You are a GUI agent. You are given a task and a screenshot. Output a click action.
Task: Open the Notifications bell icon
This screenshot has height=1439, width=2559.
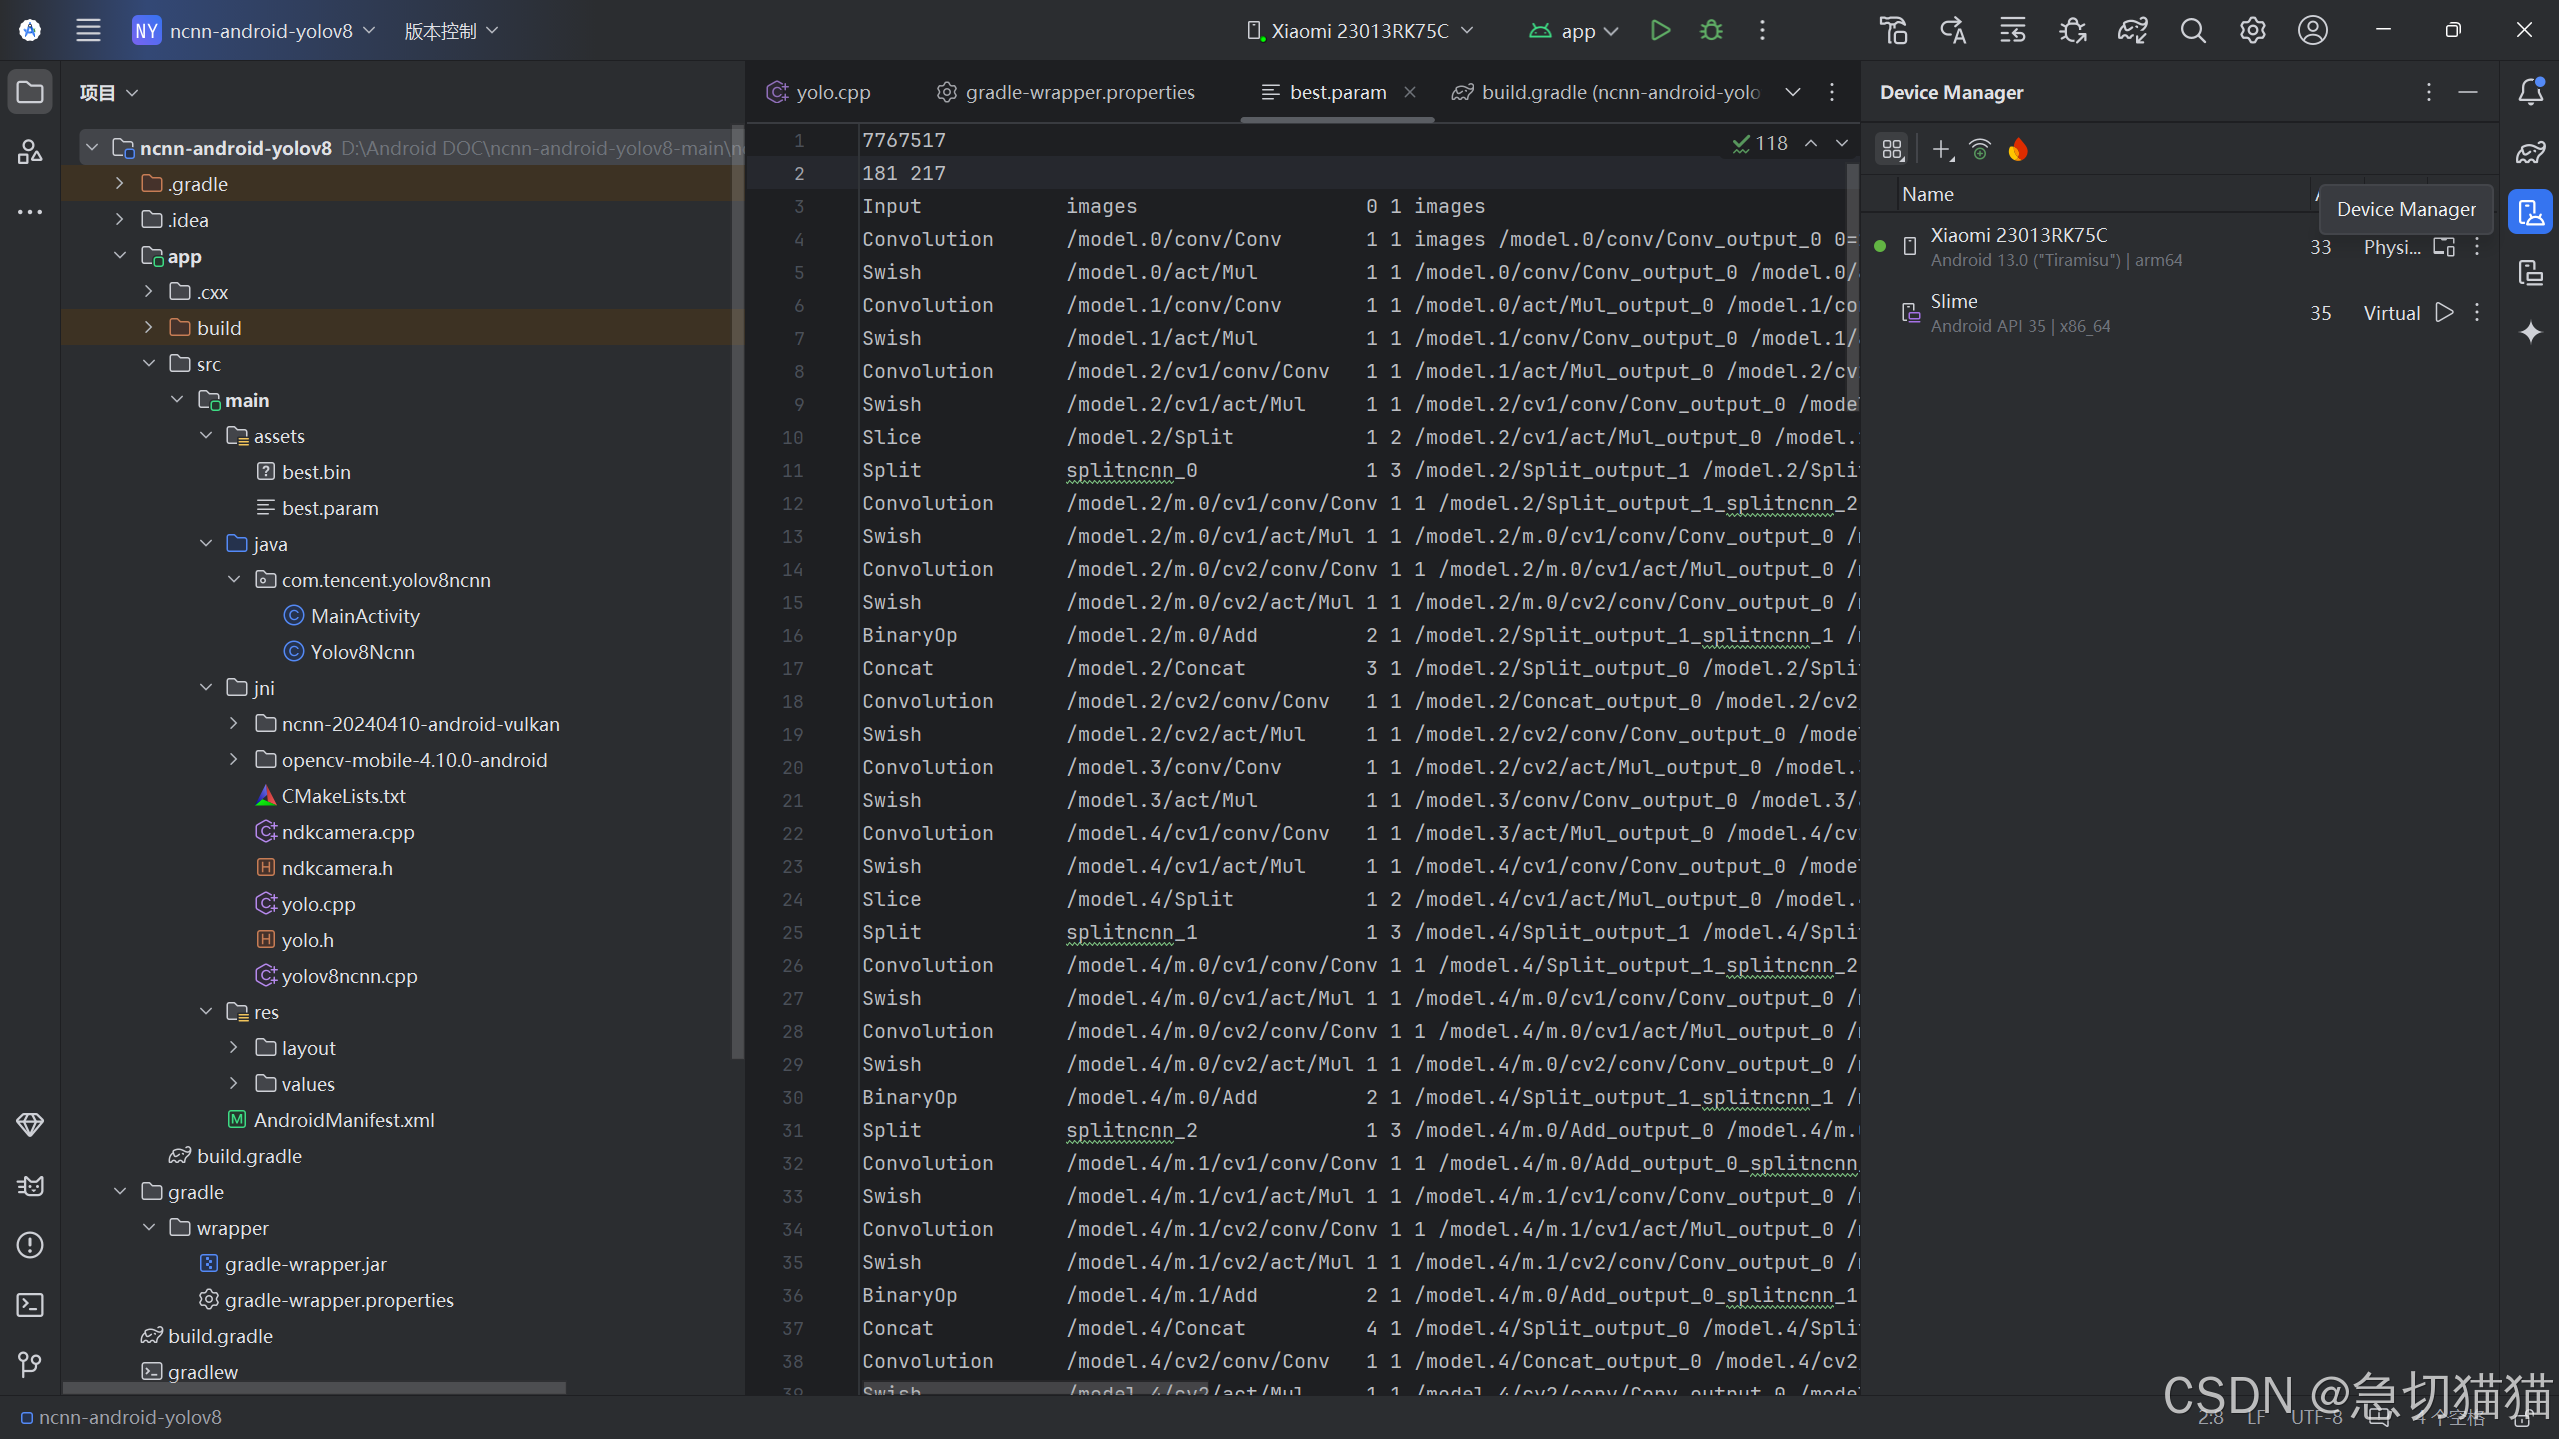tap(2530, 92)
